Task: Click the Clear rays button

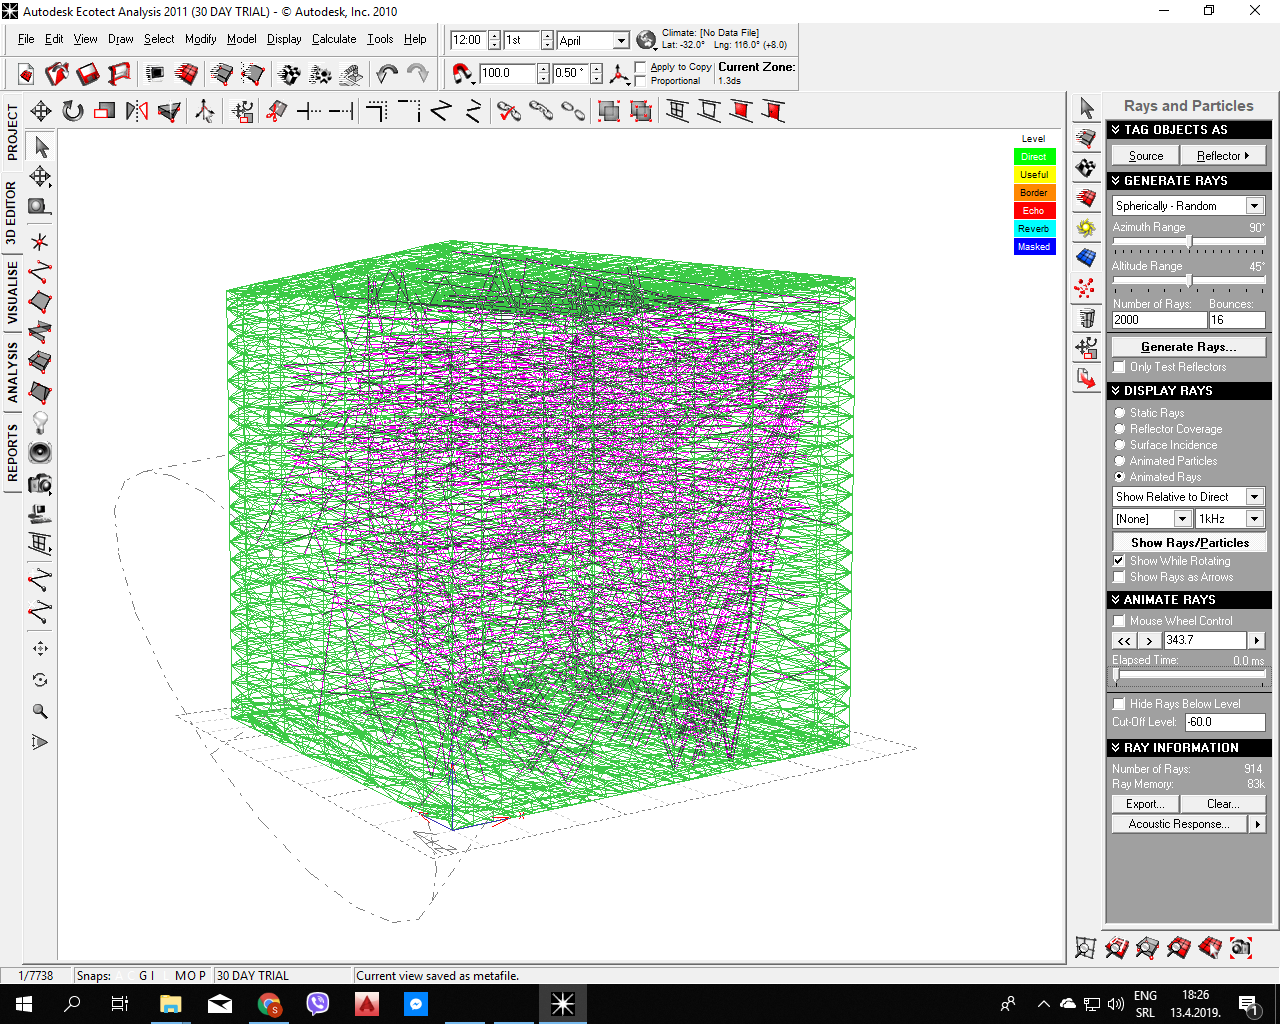Action: (1223, 804)
